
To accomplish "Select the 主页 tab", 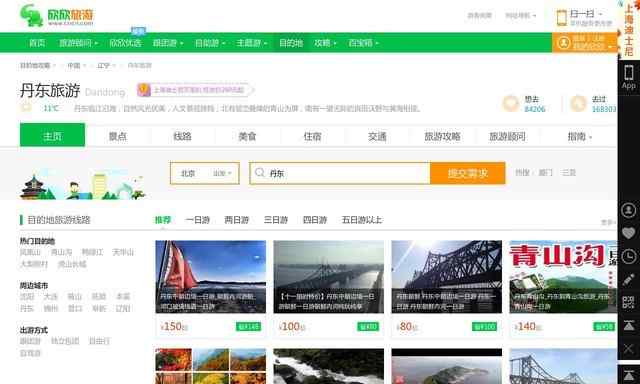I will (52, 135).
